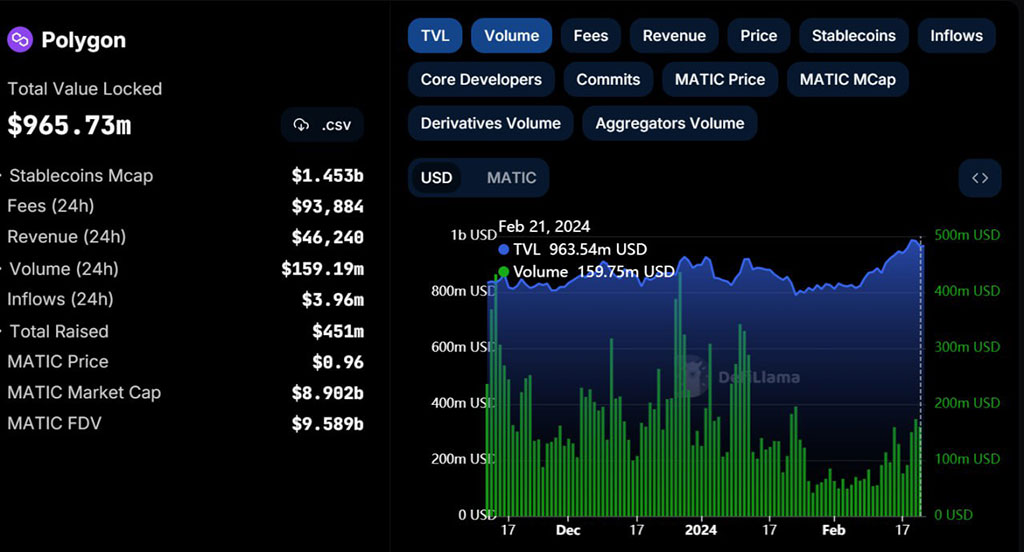Click the 963.54m USD TVL tooltip value
Screen dimensions: 1024x552
click(598, 250)
